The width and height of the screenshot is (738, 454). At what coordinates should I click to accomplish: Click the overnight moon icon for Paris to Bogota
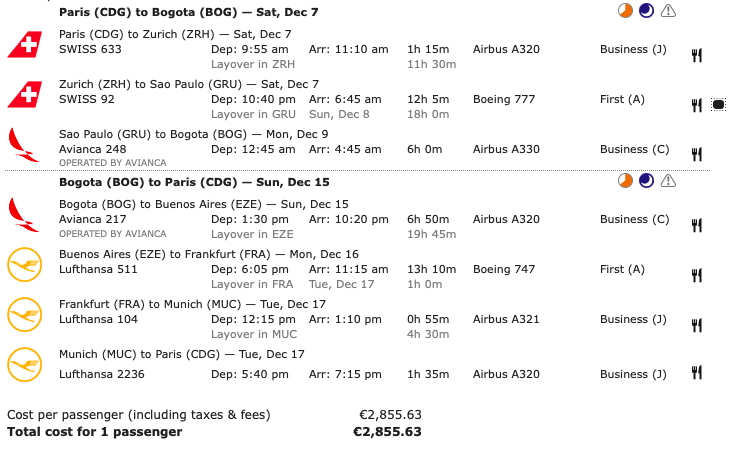tap(646, 11)
